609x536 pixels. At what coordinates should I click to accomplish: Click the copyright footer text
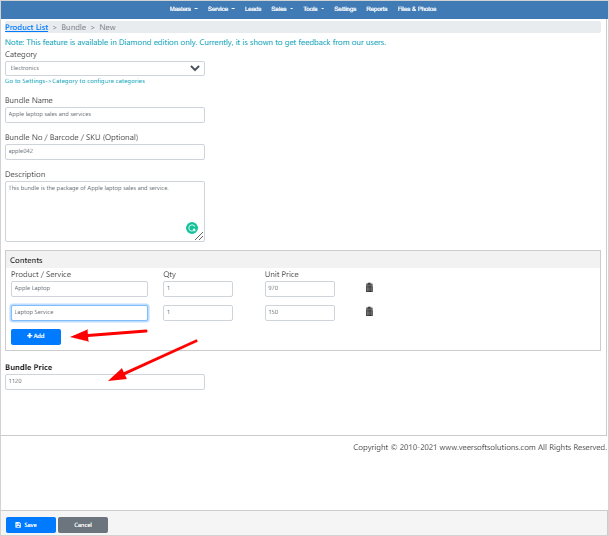[480, 447]
